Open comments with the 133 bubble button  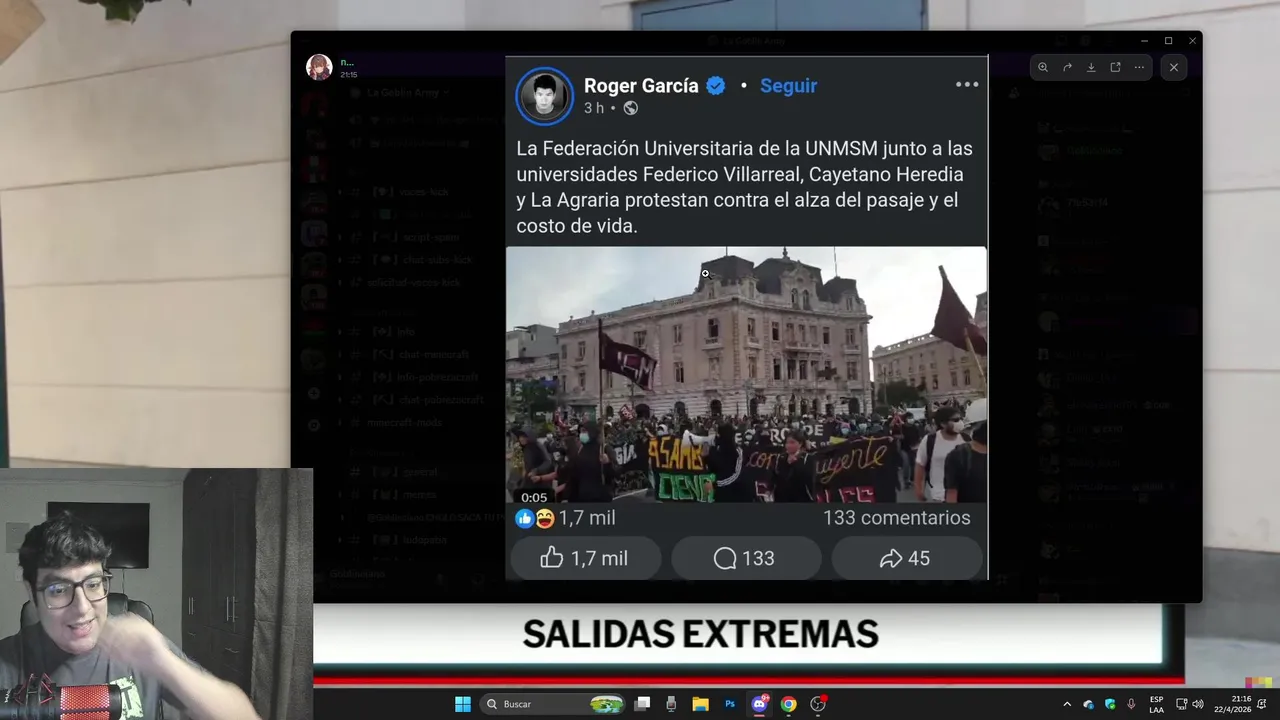pos(745,558)
